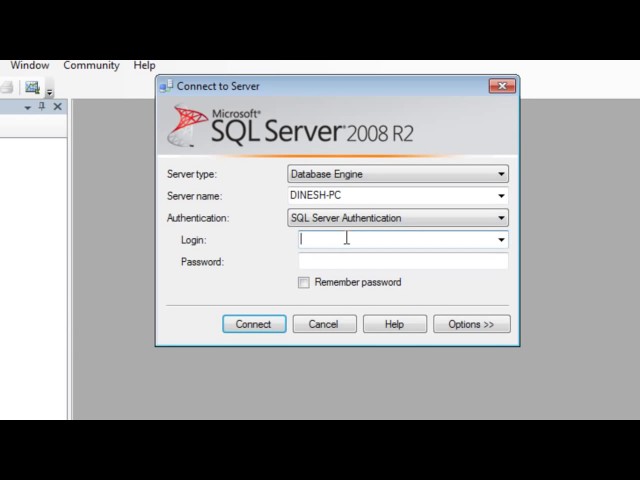
Task: Open the Window menu
Action: (30, 65)
